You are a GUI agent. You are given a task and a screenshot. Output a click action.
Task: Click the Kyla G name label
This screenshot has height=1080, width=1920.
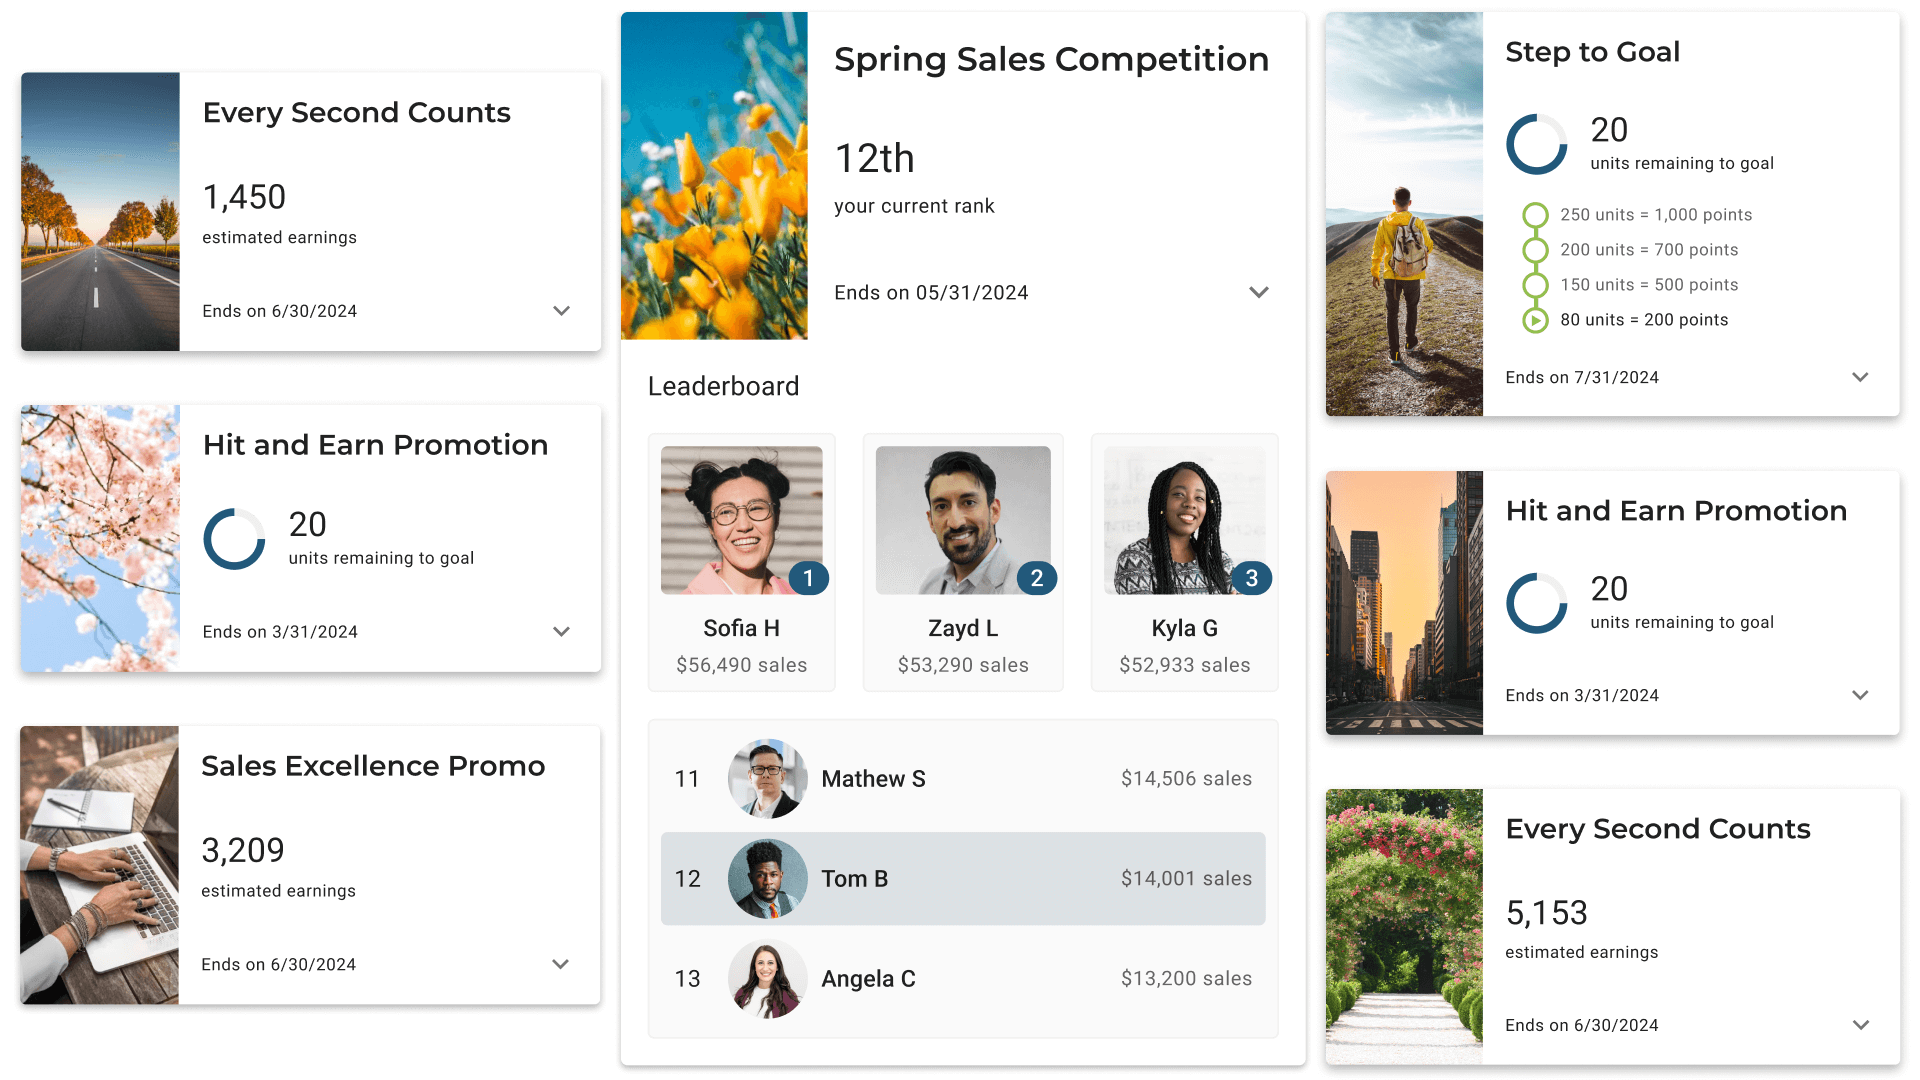(x=1184, y=628)
